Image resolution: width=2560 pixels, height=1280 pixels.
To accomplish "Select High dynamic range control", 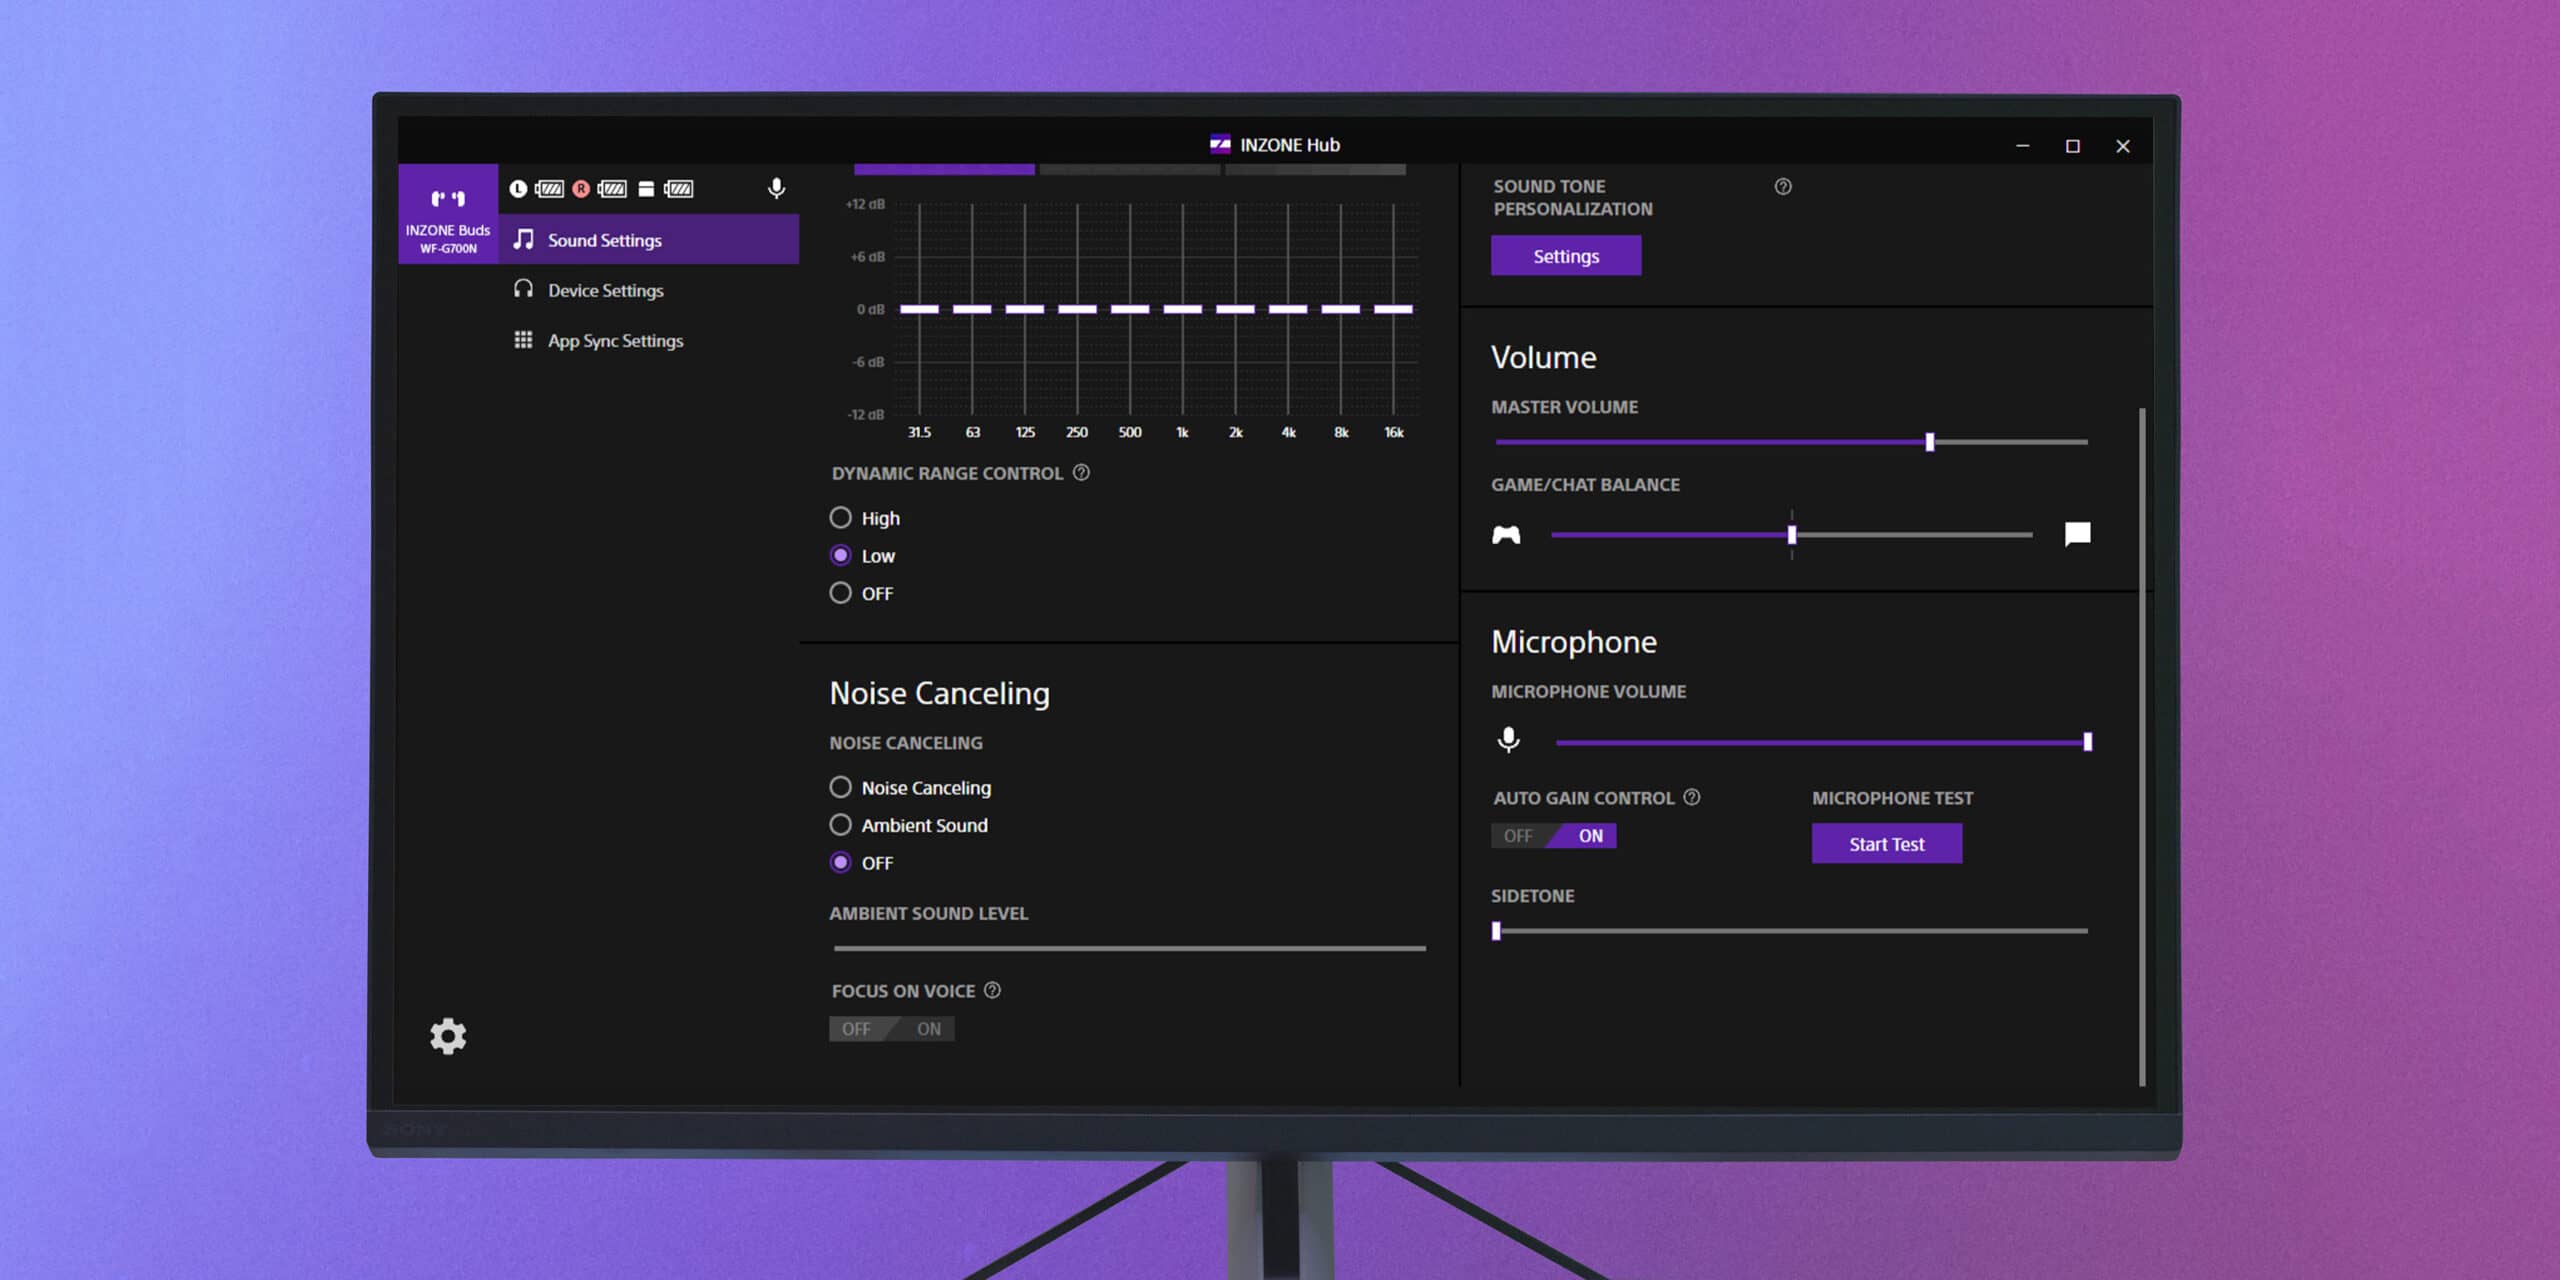I will [841, 518].
